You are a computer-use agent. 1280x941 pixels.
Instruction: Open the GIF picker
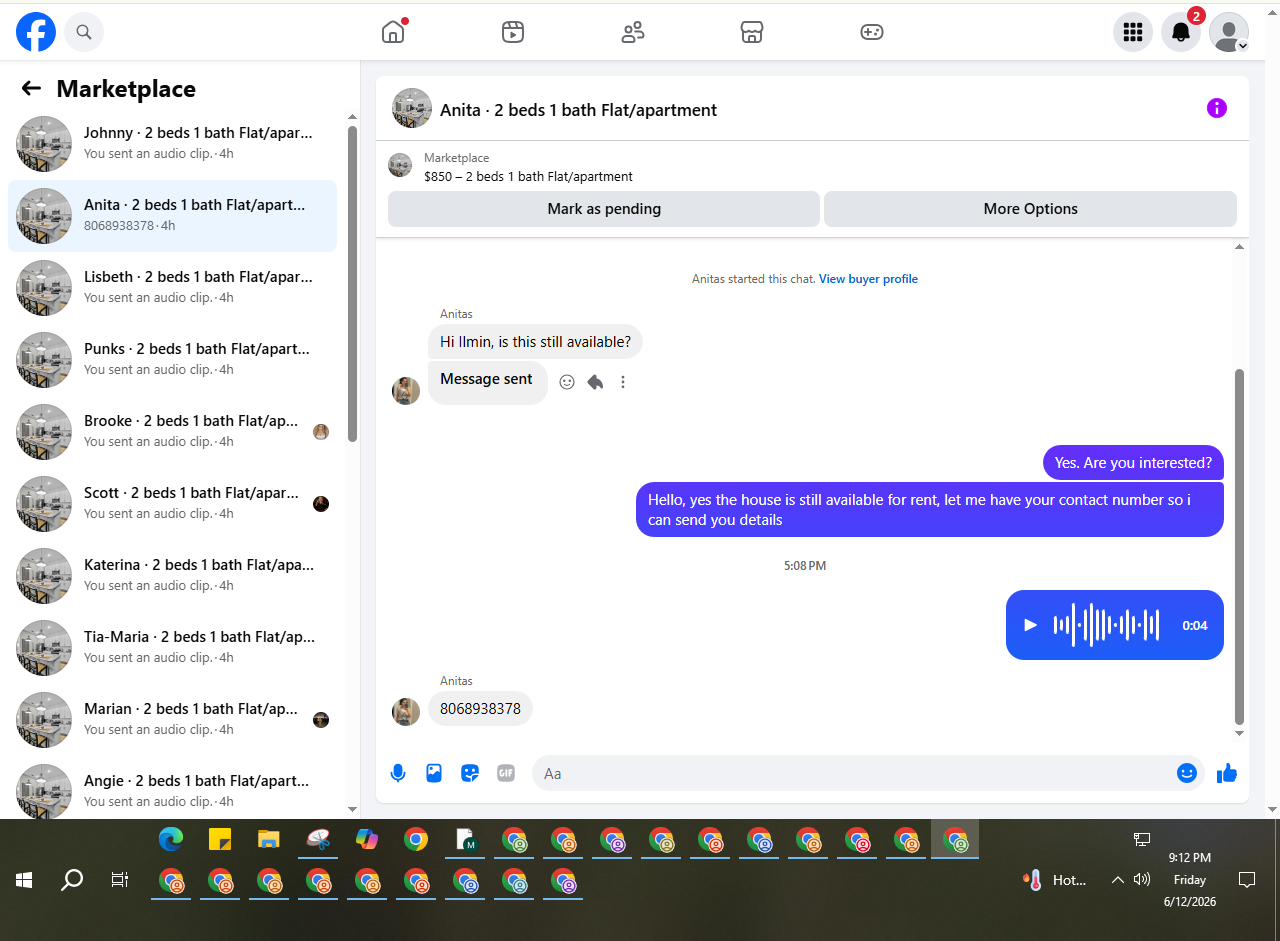click(506, 773)
